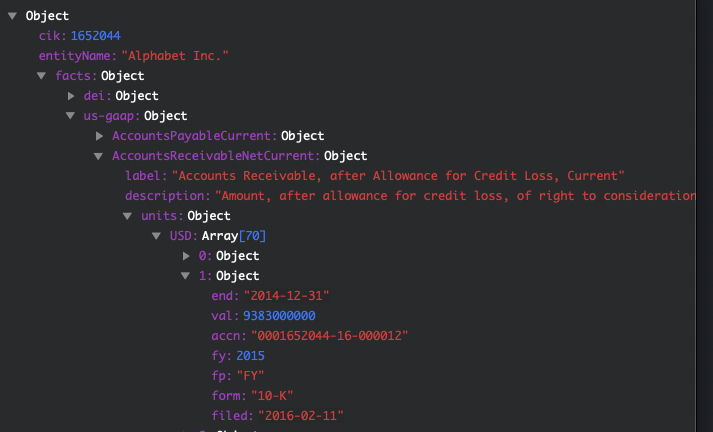Expand the dei object triangle

point(71,96)
